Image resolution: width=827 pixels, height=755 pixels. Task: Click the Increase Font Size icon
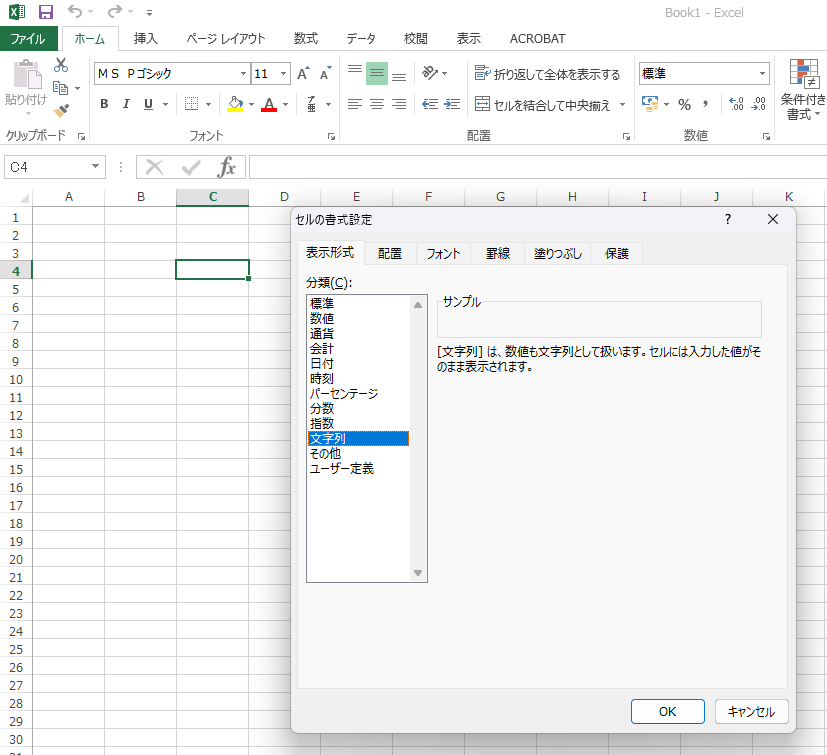[x=304, y=74]
